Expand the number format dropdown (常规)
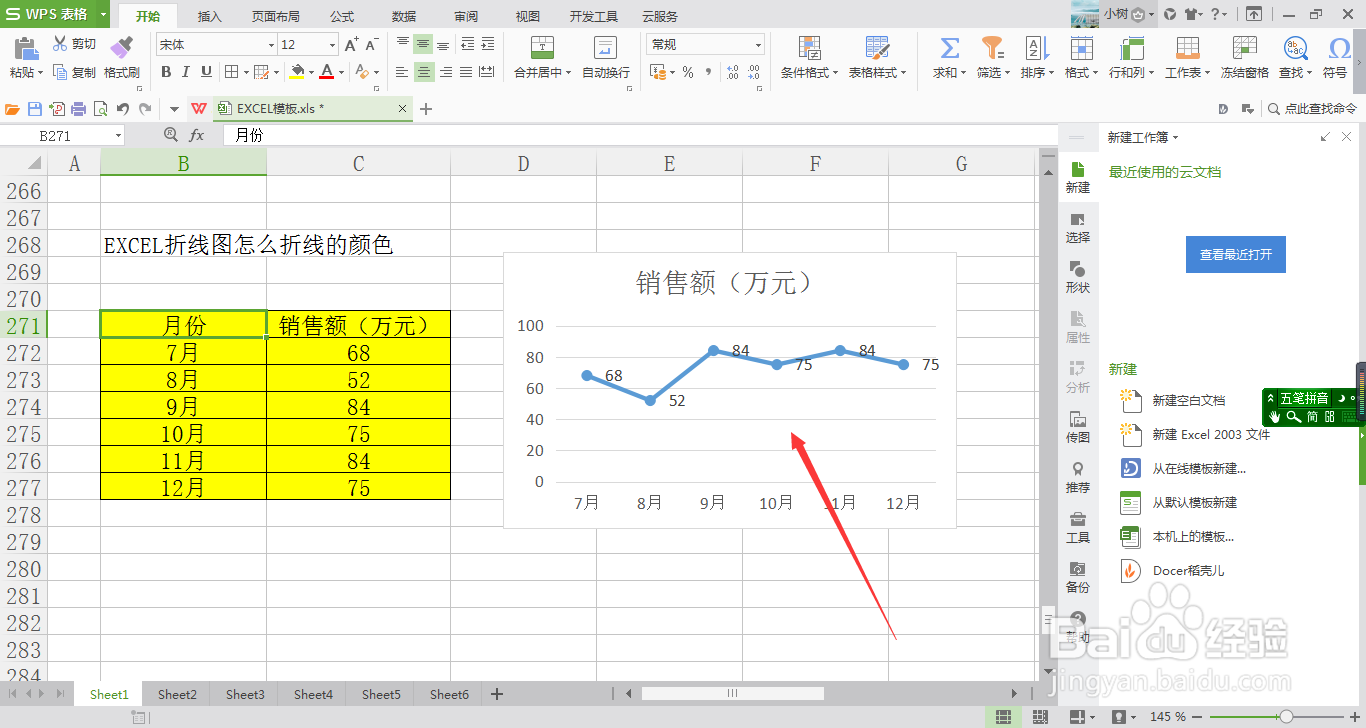The height and width of the screenshot is (728, 1366). [759, 45]
